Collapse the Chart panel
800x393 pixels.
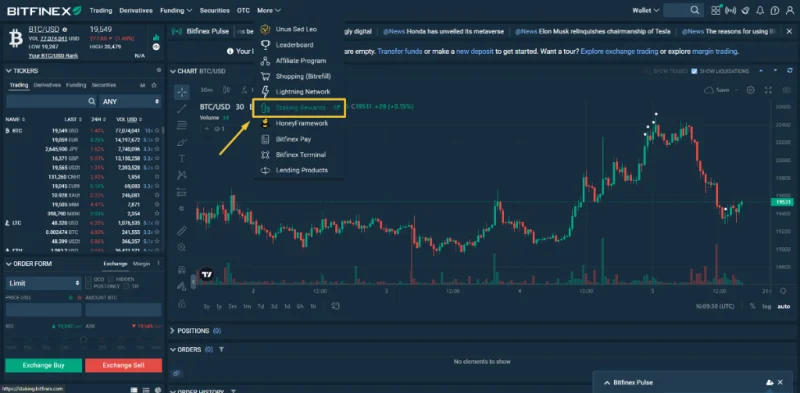tap(173, 71)
